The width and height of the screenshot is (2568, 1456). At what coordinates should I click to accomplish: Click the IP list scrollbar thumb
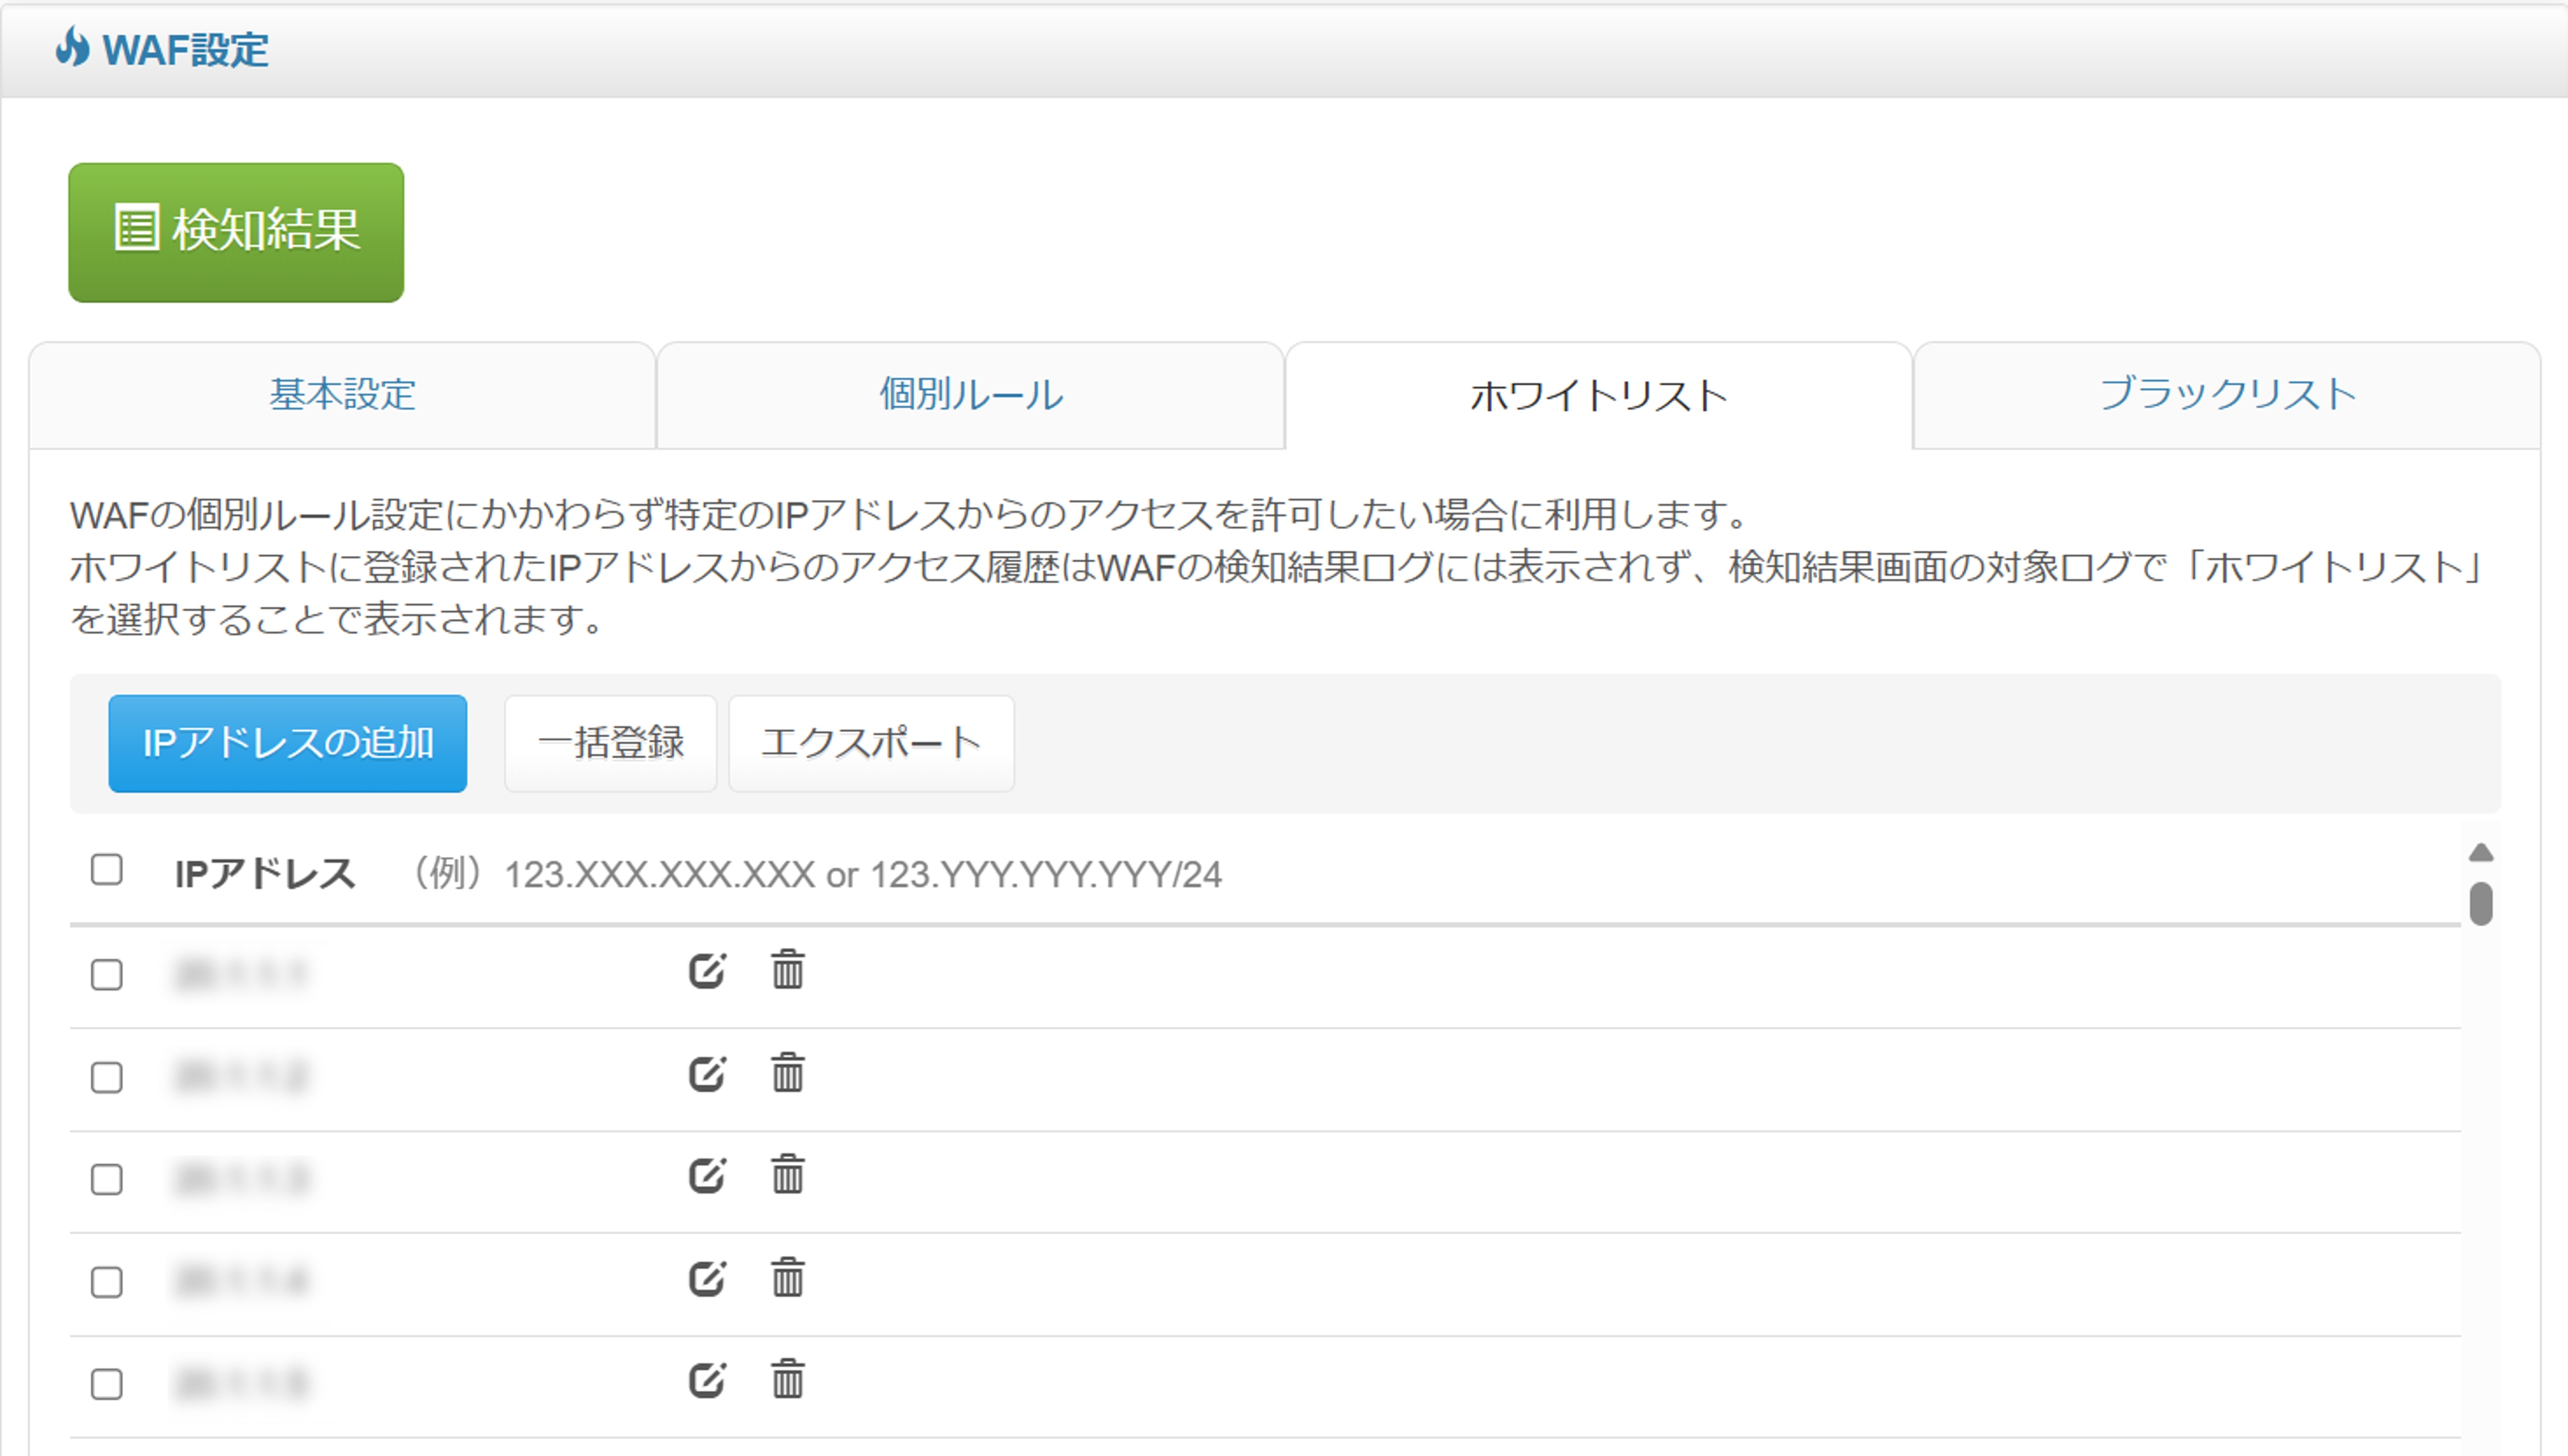click(2480, 903)
